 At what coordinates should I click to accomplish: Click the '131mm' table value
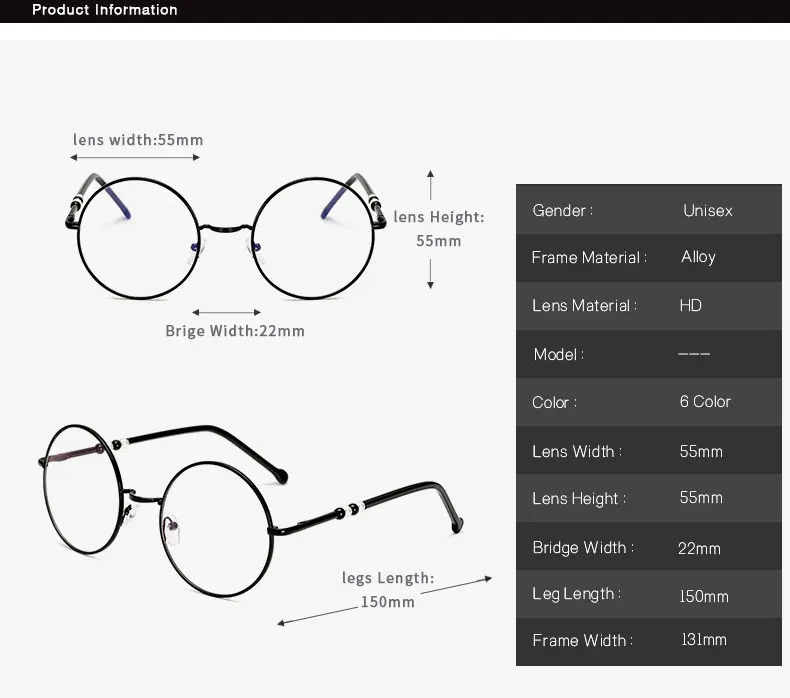pyautogui.click(x=704, y=640)
